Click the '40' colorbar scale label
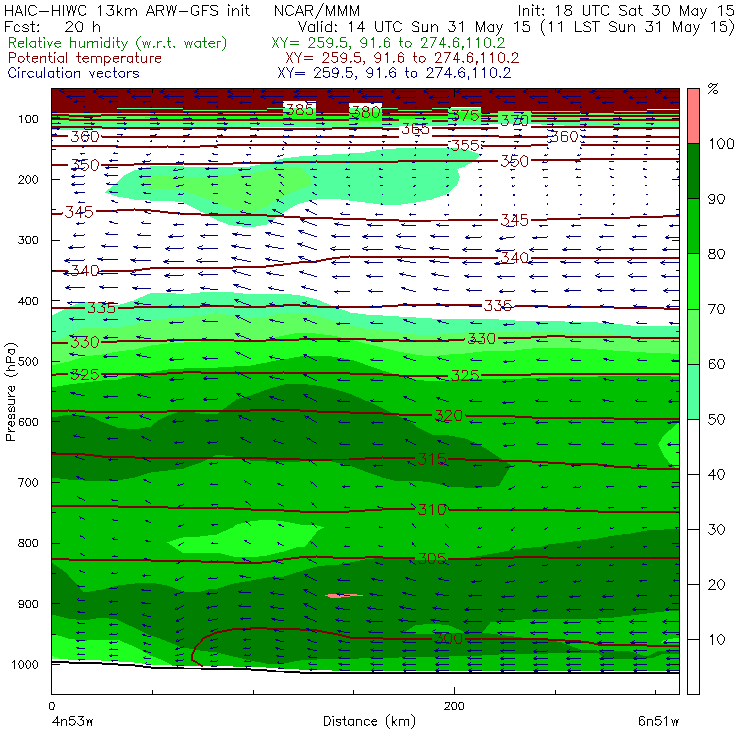The image size is (740, 740). (x=716, y=474)
